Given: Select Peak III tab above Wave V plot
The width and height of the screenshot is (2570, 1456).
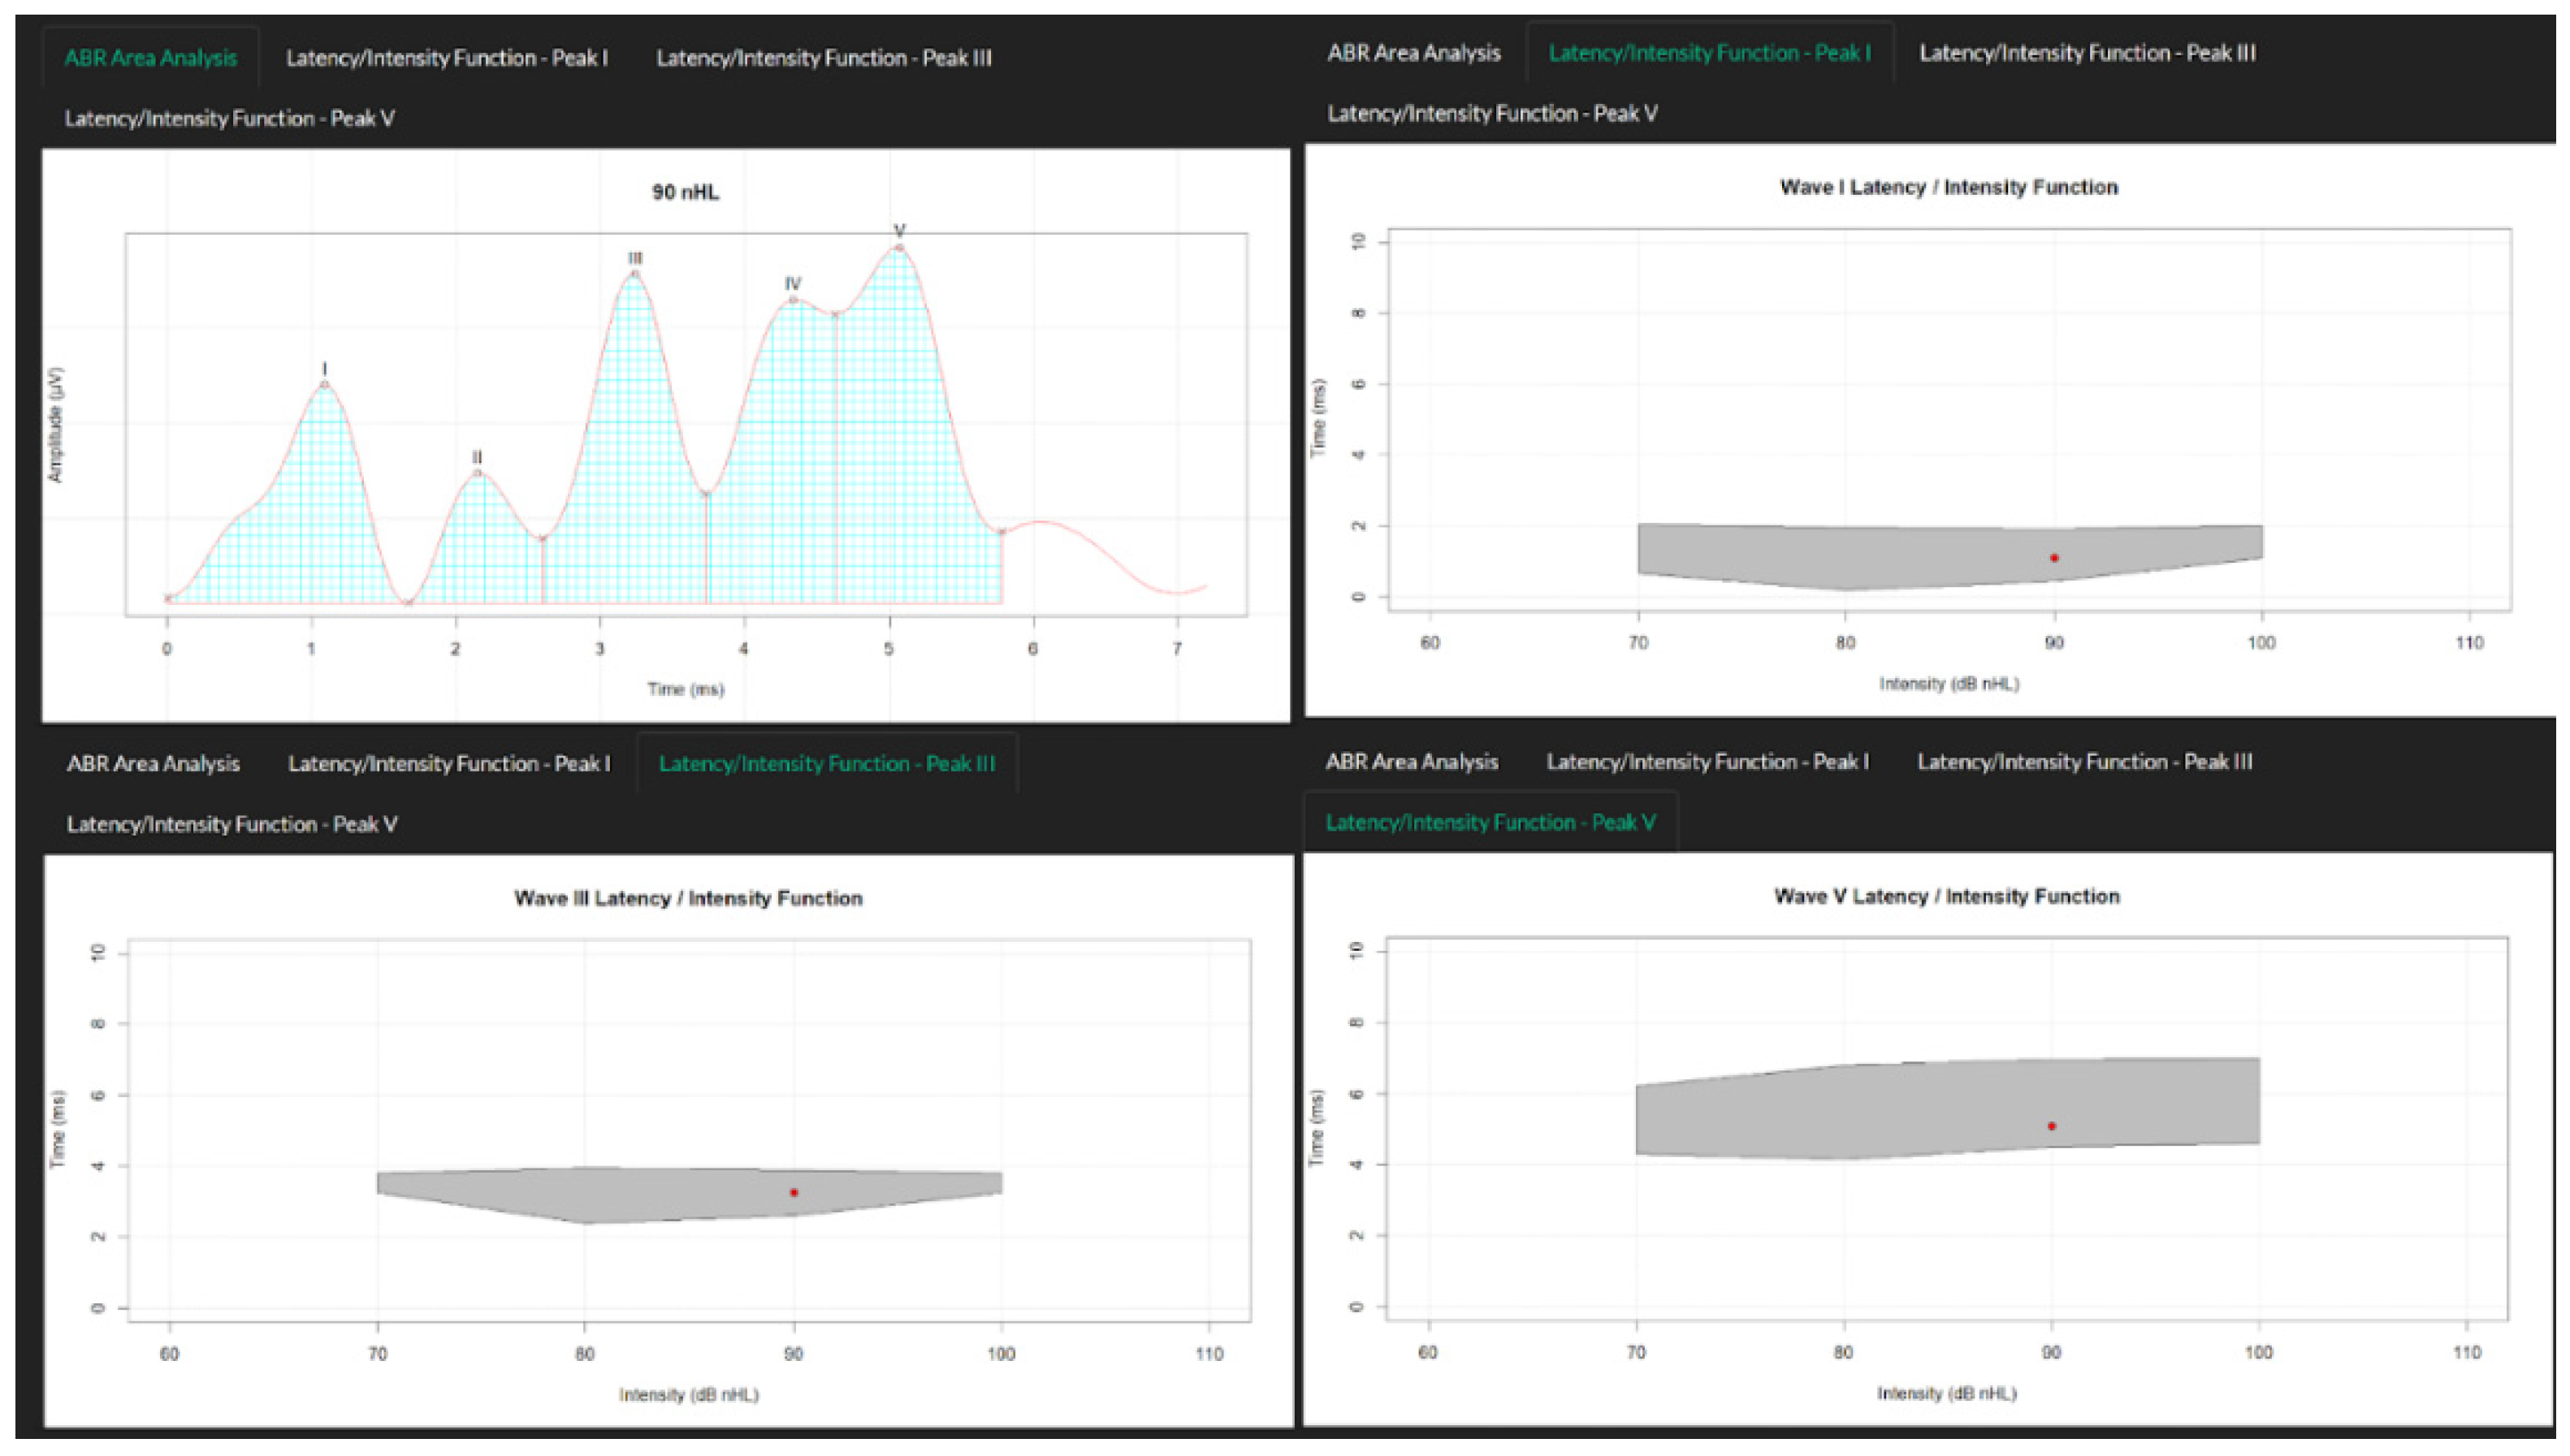Looking at the screenshot, I should pyautogui.click(x=2084, y=761).
